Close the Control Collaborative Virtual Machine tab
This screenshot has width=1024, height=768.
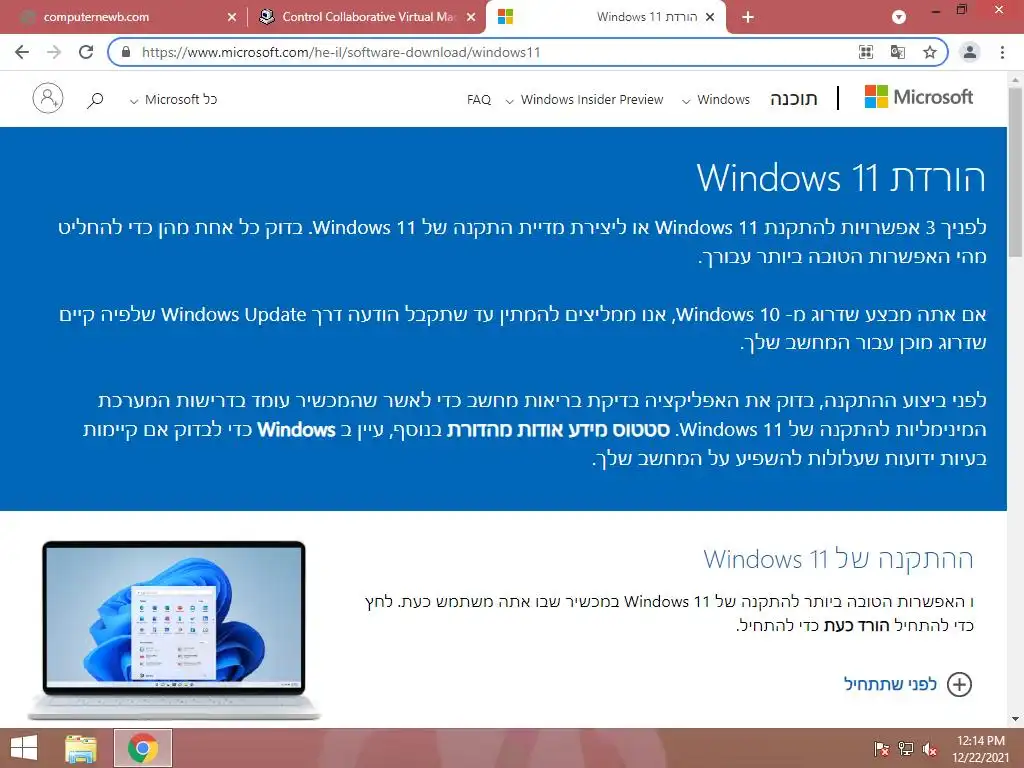[x=471, y=18]
